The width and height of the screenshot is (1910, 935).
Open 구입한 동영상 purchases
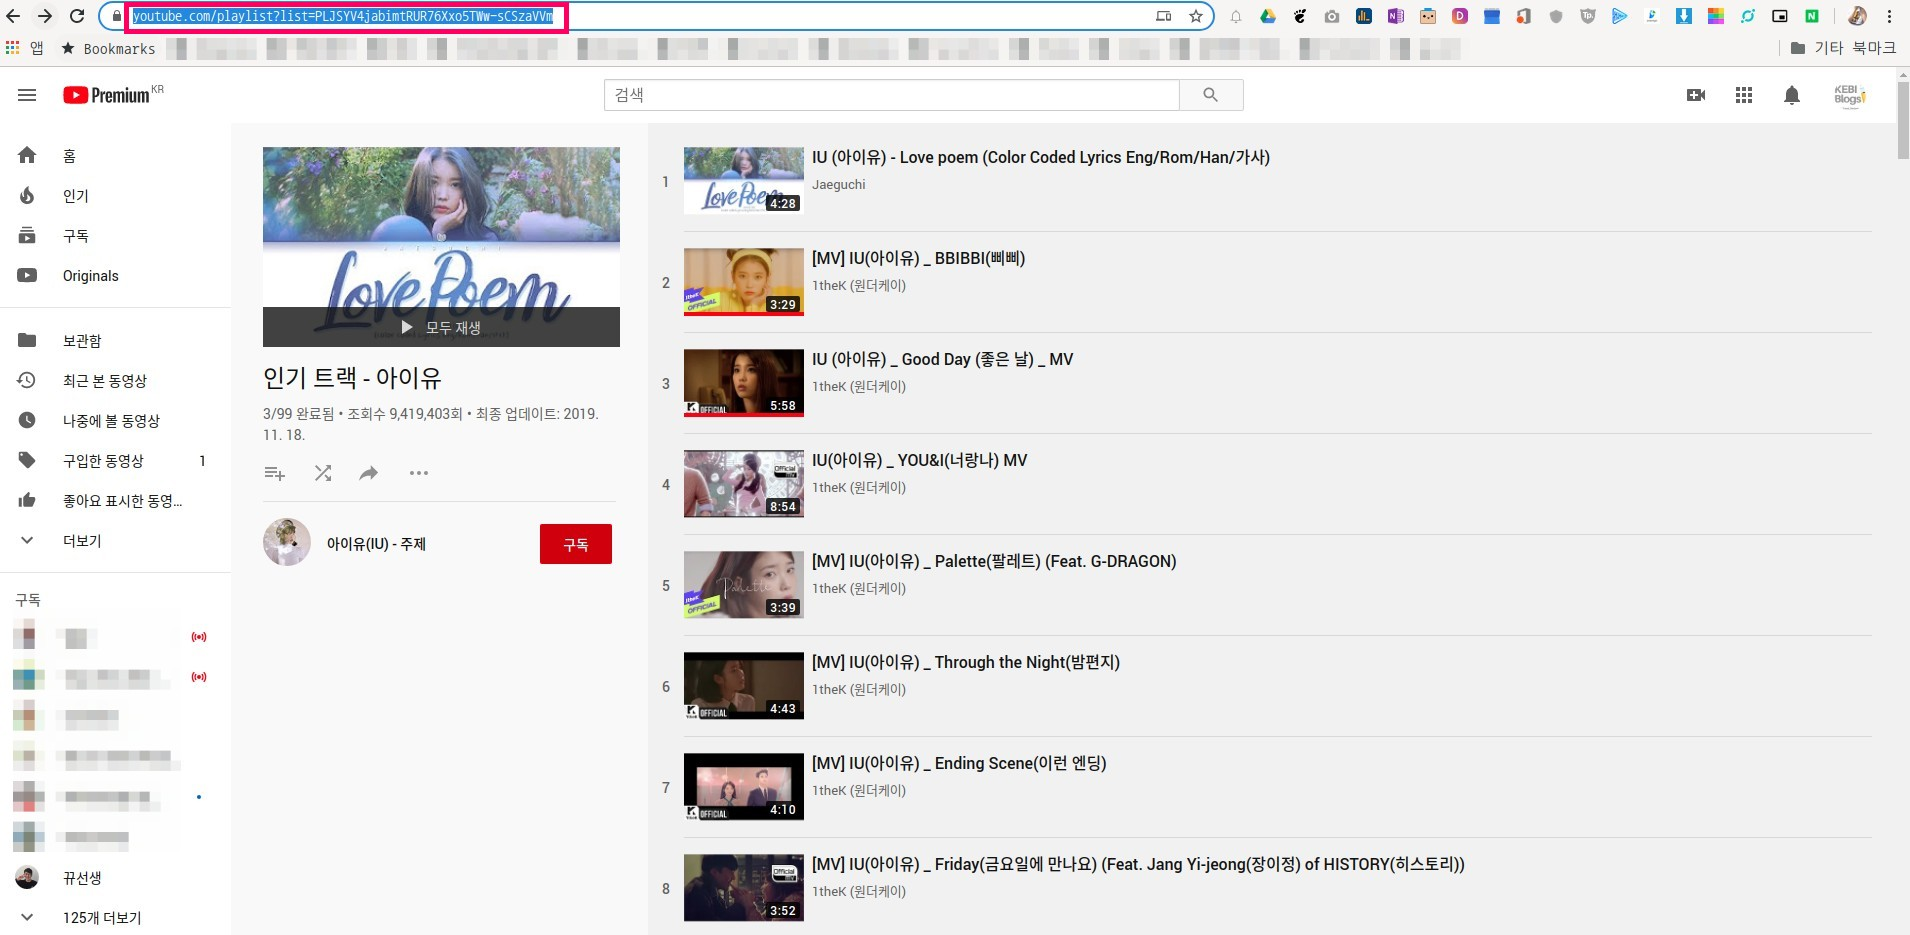click(x=116, y=460)
